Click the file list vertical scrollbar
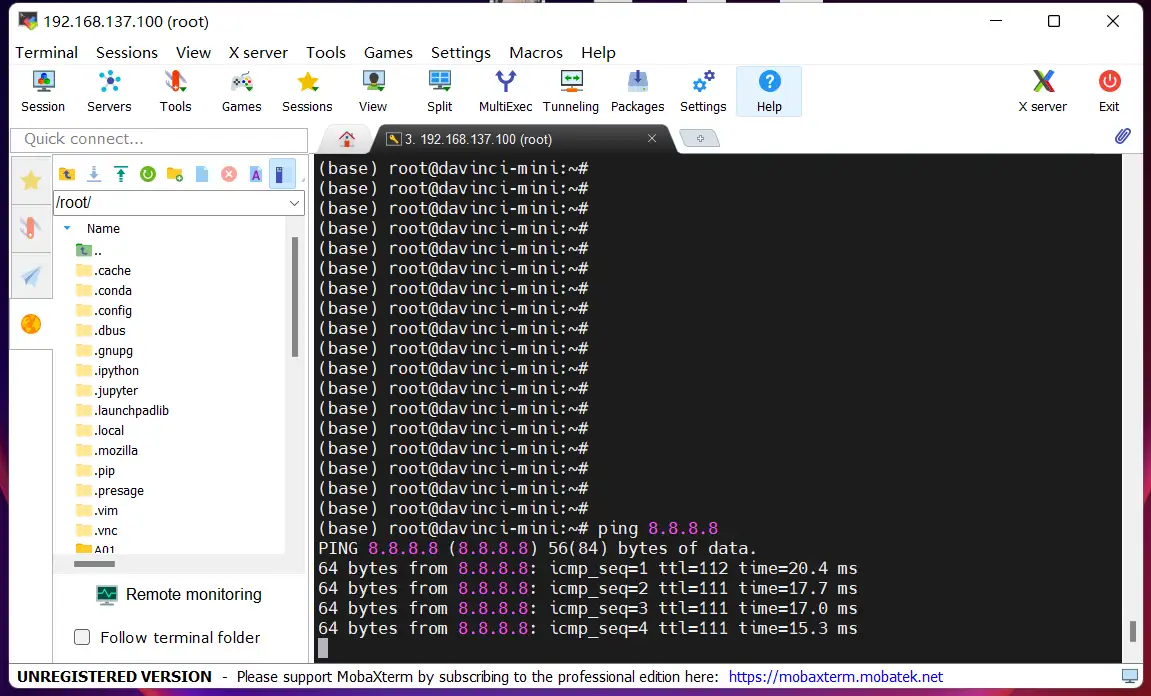The height and width of the screenshot is (696, 1151). 295,297
